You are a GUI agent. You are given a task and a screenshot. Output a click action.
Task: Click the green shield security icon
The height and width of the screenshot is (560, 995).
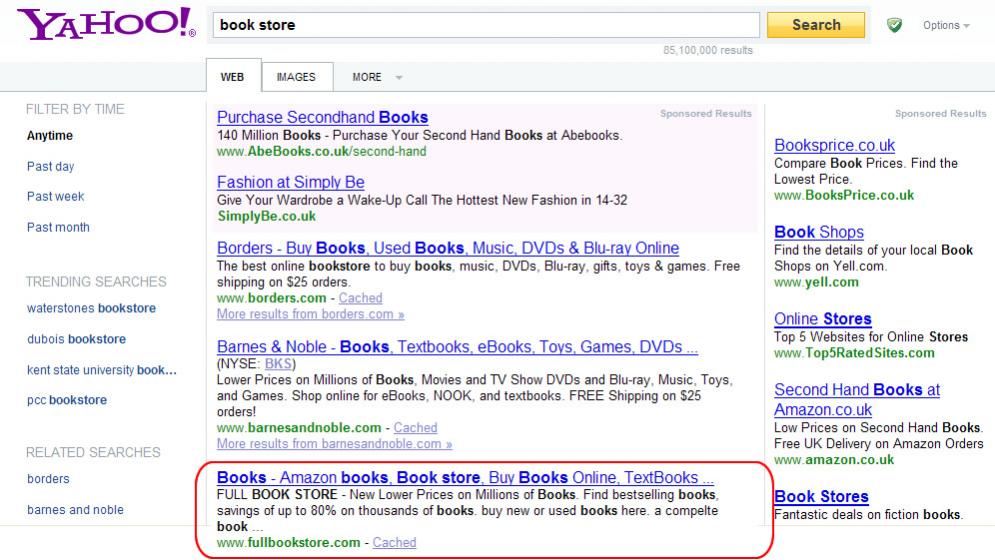coord(894,25)
